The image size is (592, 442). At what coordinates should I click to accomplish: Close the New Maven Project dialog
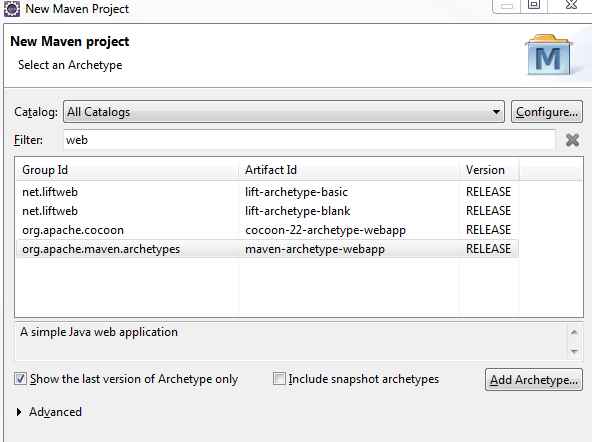572,5
